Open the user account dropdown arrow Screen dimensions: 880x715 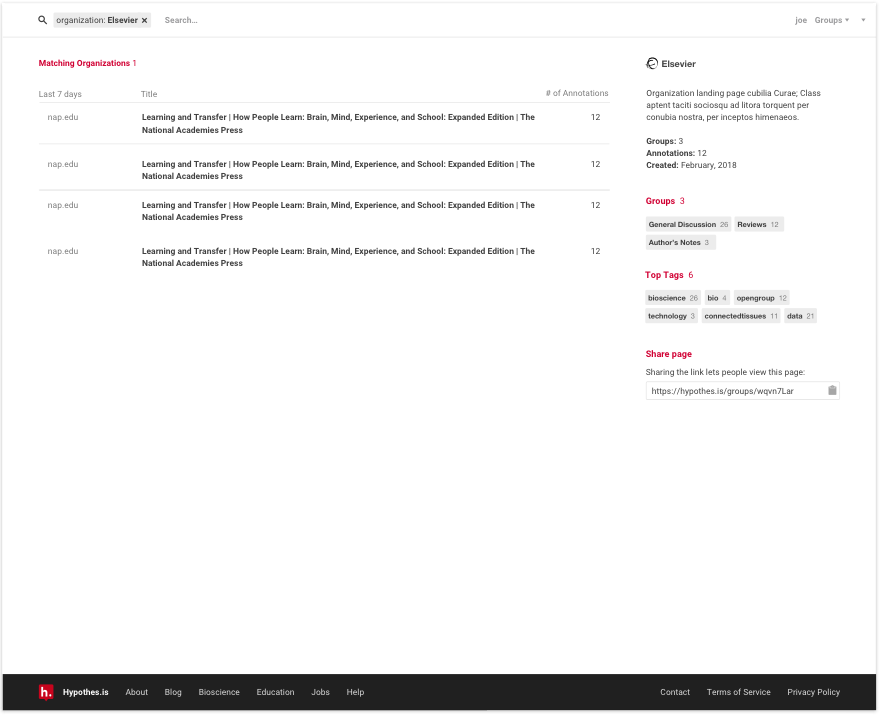click(x=863, y=20)
